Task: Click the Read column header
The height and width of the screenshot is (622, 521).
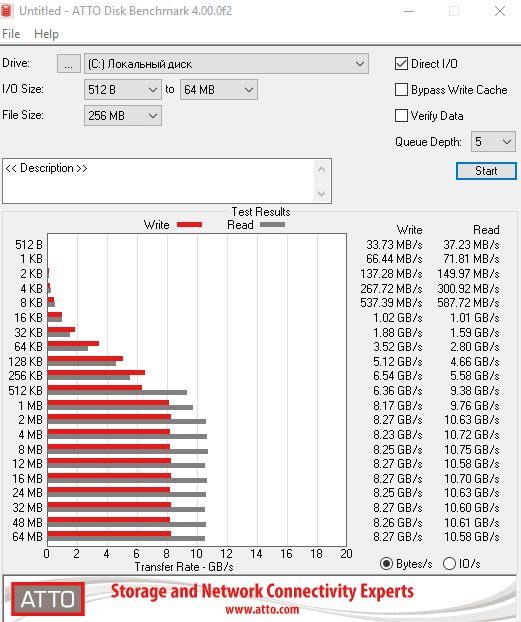Action: 486,230
